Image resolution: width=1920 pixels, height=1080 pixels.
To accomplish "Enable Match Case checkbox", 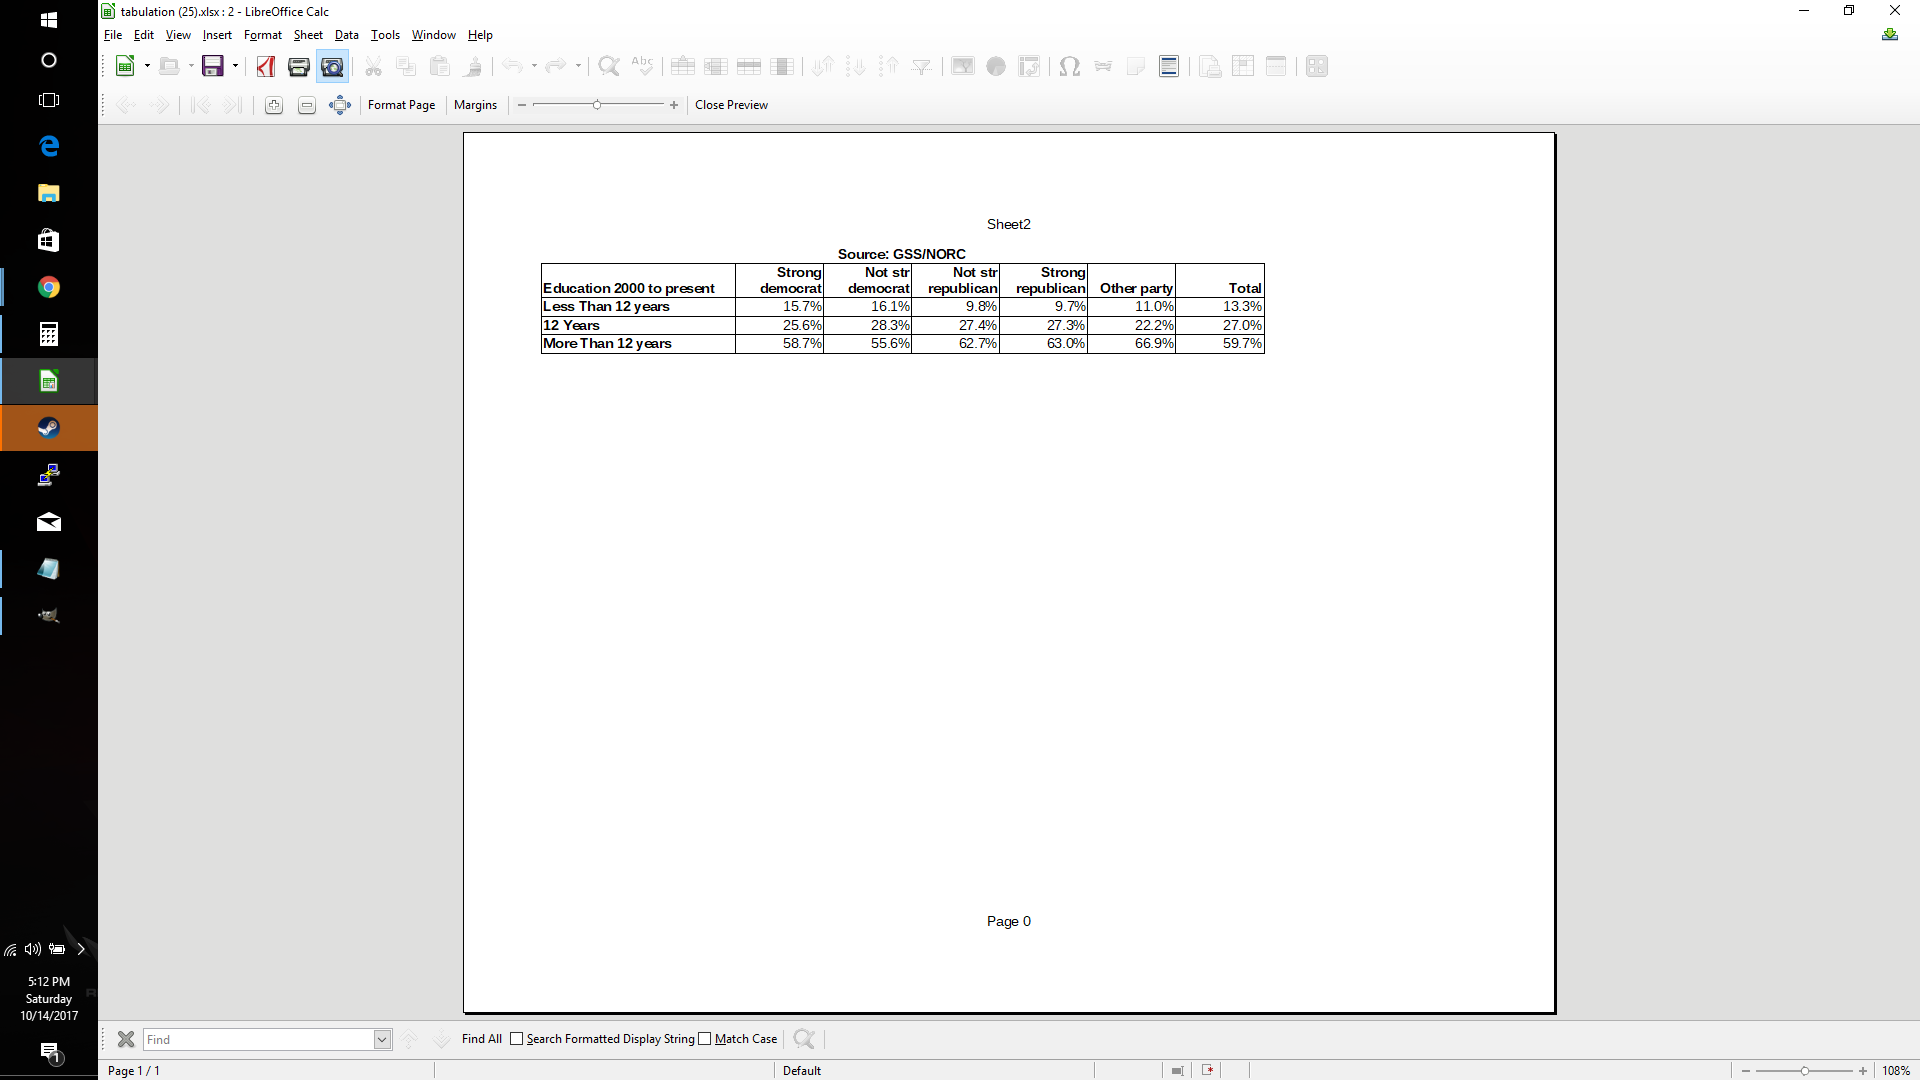I will [x=705, y=1039].
